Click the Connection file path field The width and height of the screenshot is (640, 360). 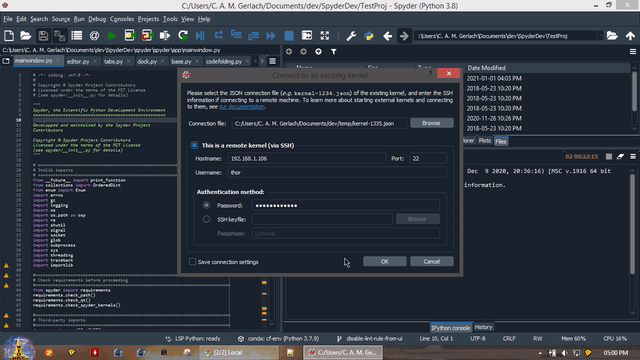click(319, 123)
